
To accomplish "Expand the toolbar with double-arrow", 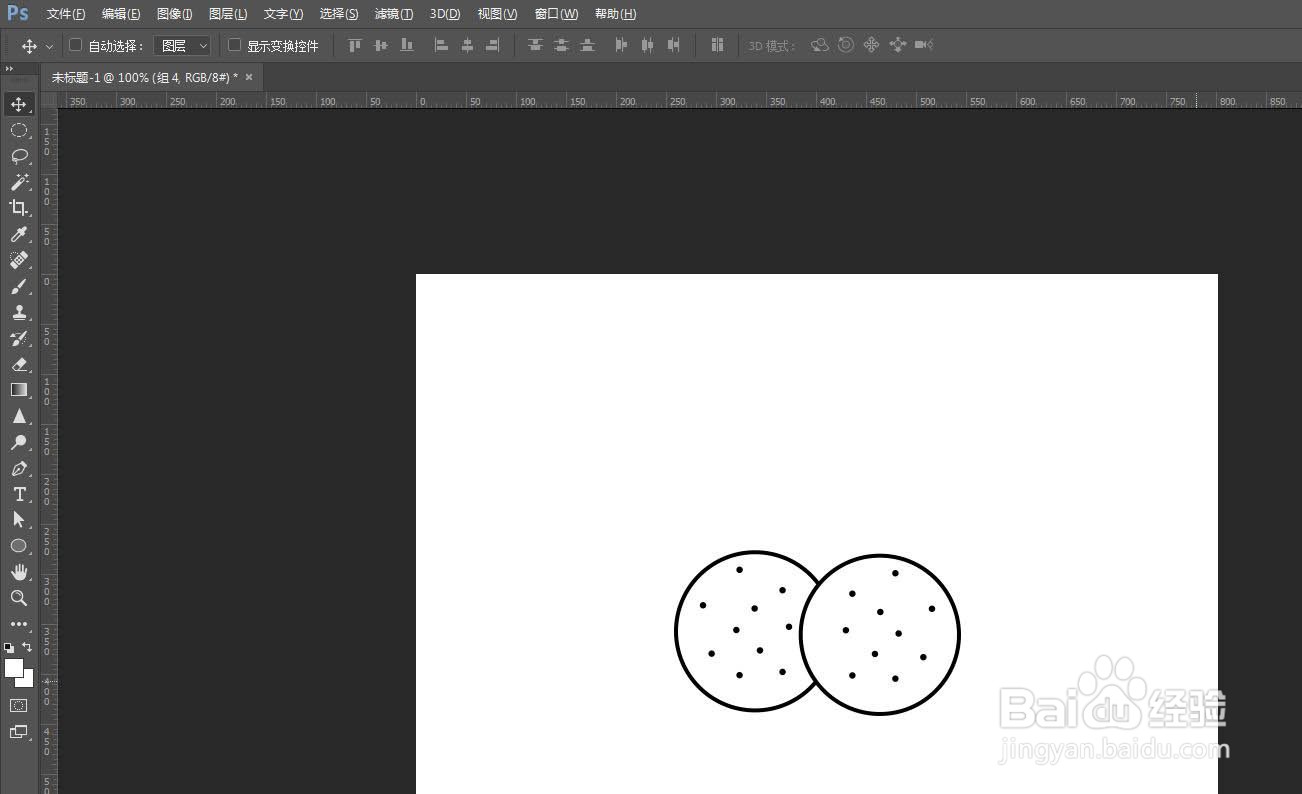I will [10, 69].
